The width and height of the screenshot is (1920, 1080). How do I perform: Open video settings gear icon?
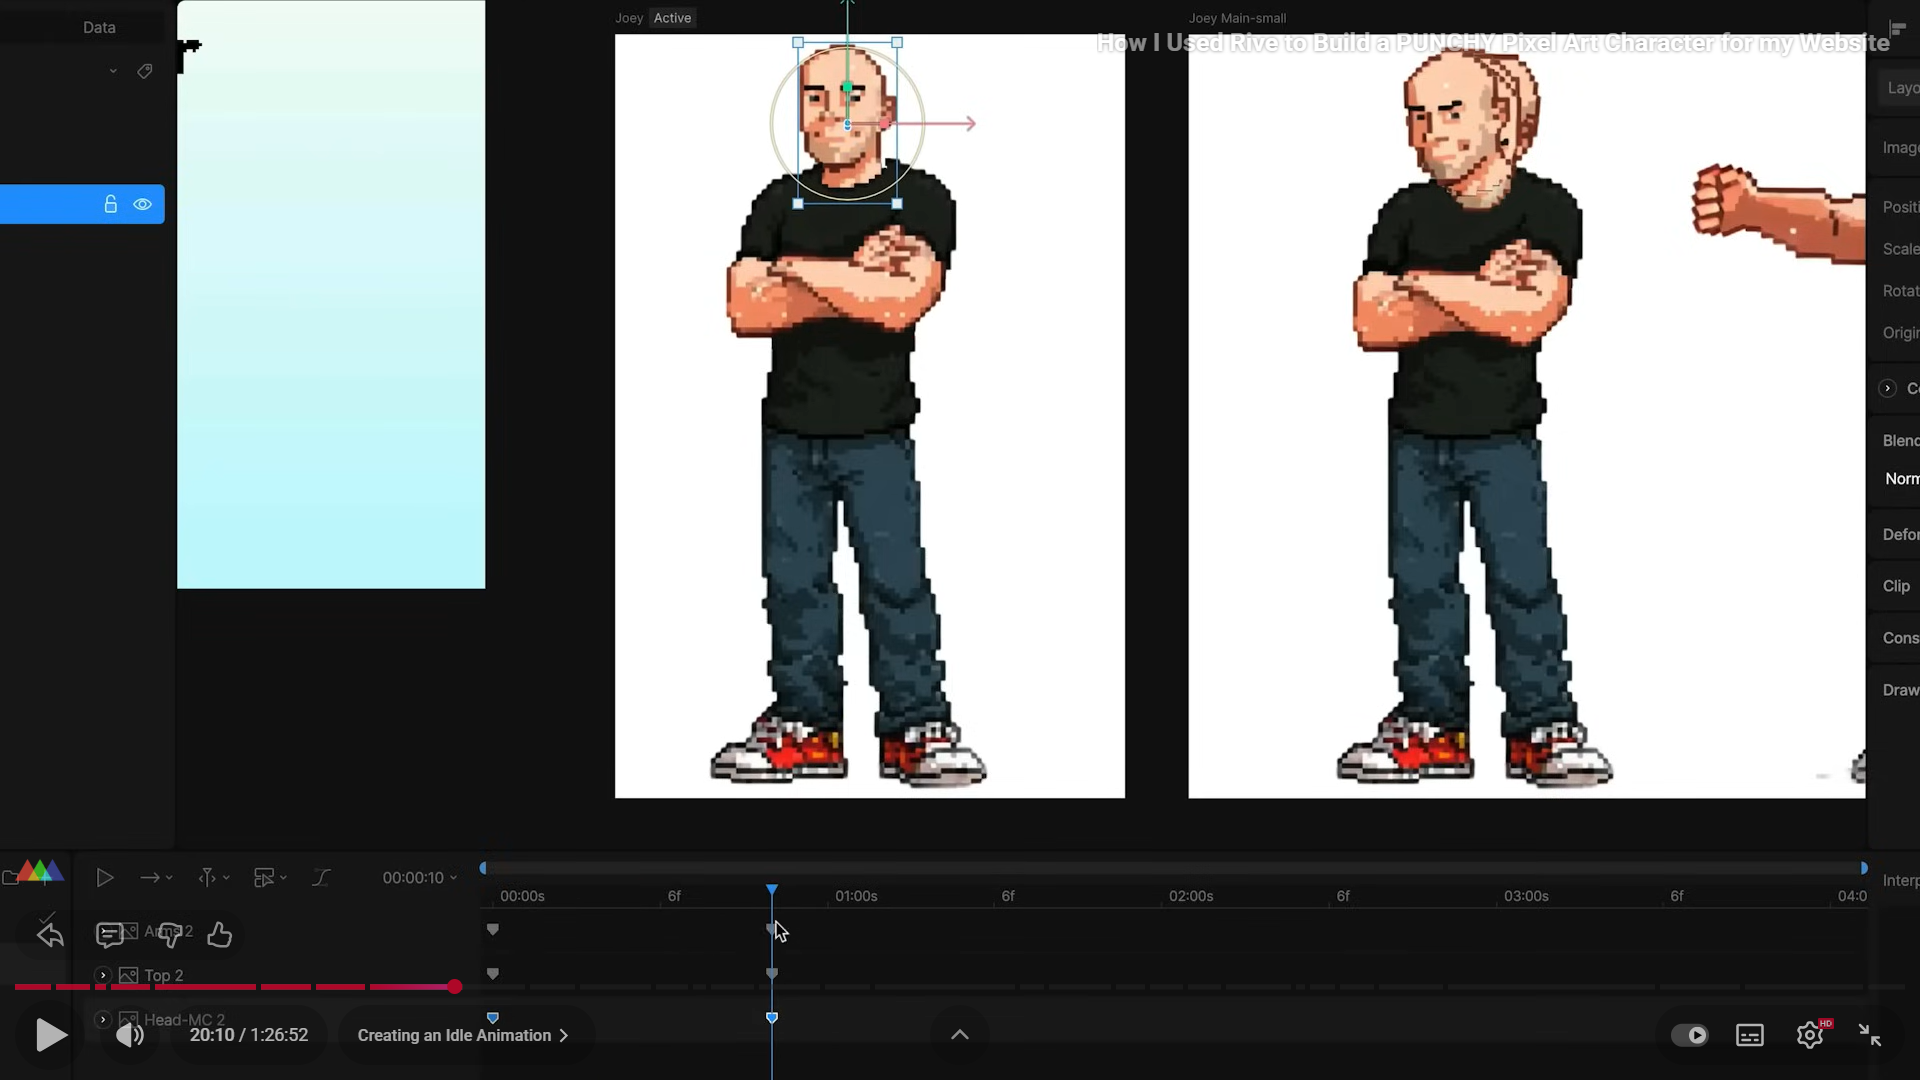pyautogui.click(x=1810, y=1035)
